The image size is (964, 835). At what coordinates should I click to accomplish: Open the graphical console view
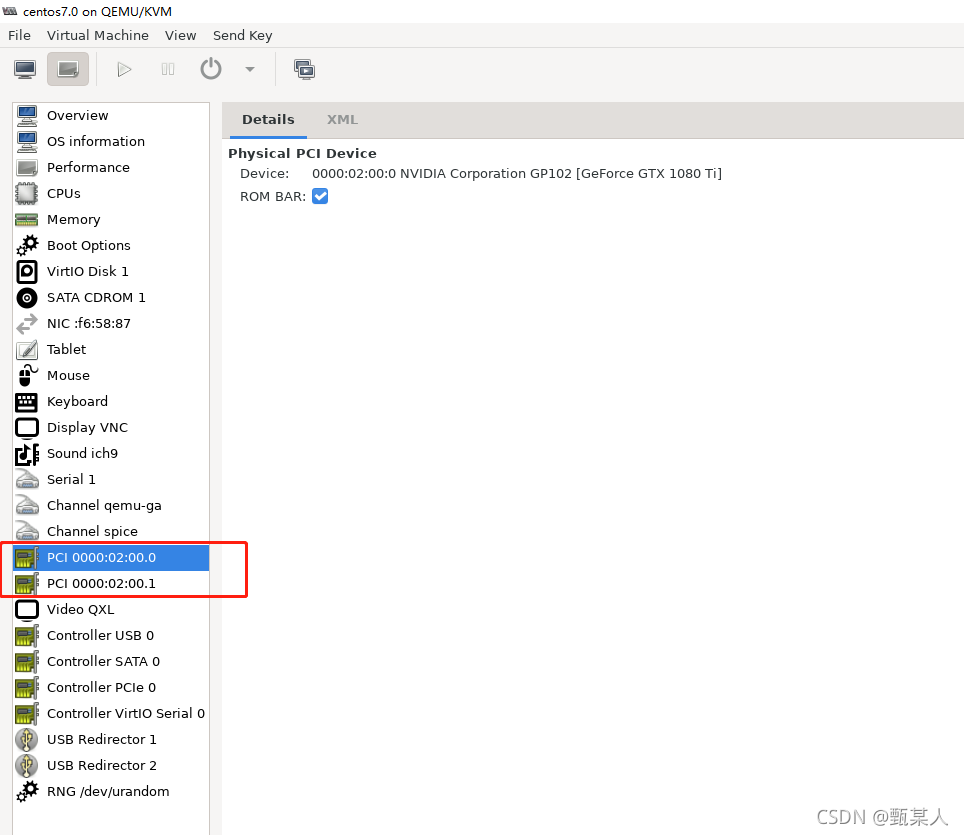tap(24, 69)
